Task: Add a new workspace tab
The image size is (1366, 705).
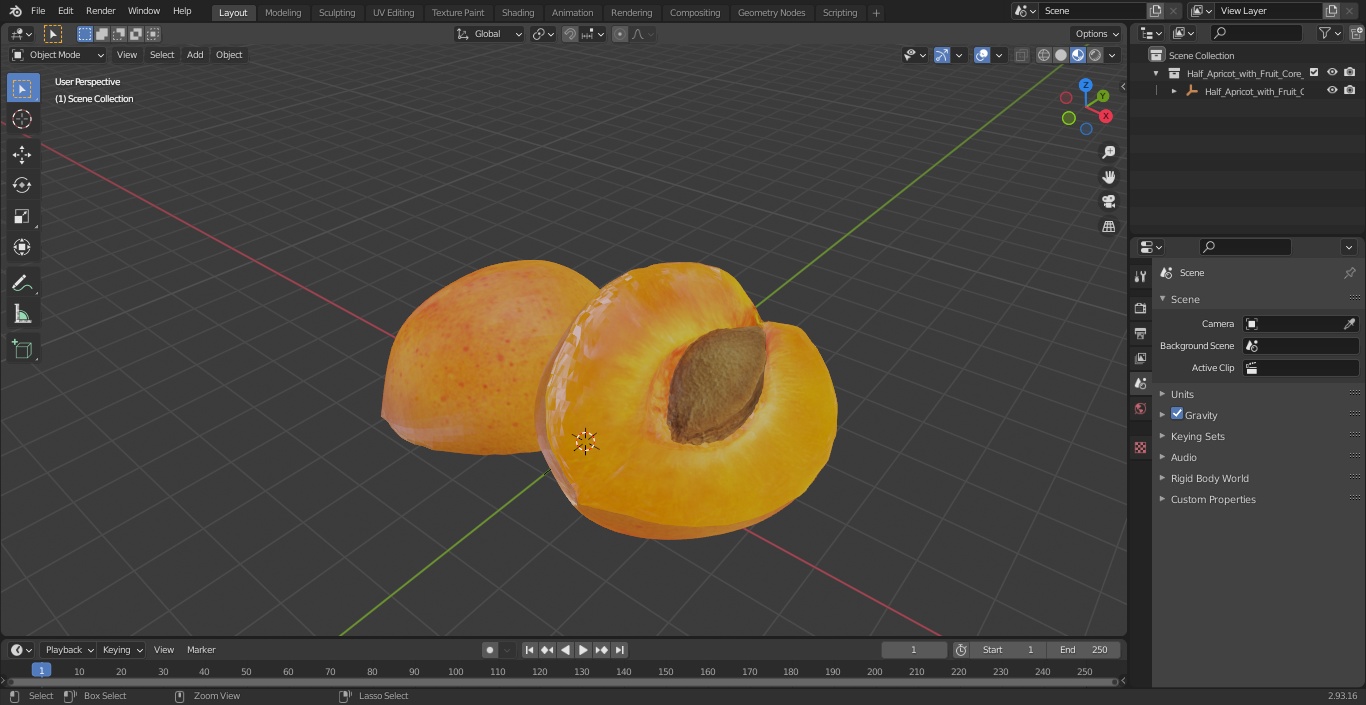Action: pyautogui.click(x=877, y=13)
